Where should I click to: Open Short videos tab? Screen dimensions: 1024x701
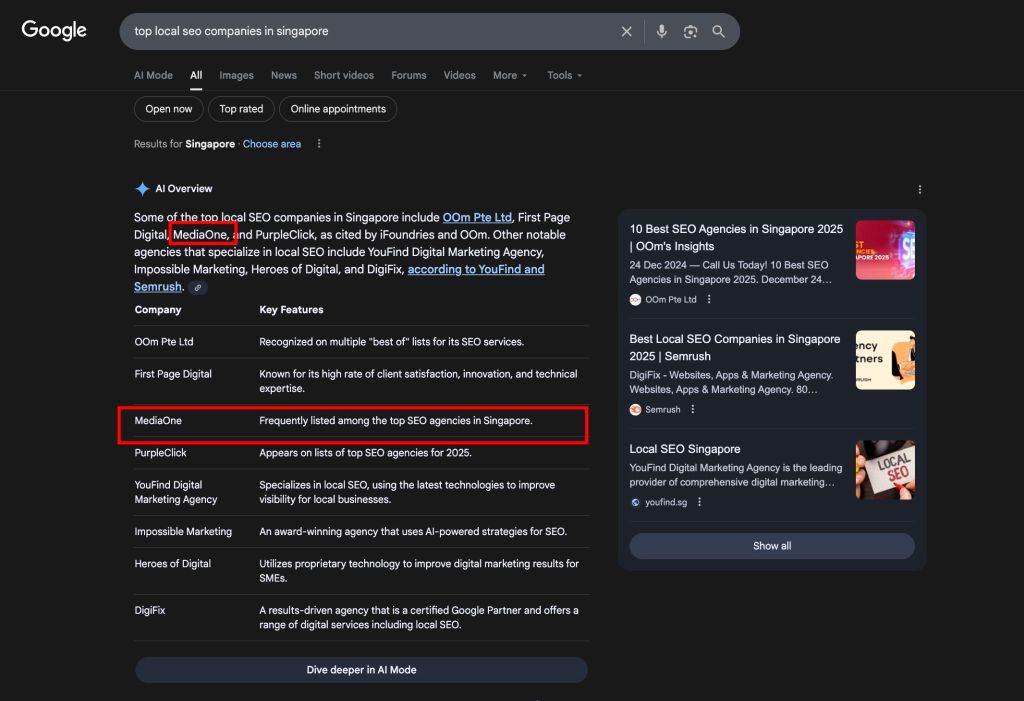(x=344, y=75)
